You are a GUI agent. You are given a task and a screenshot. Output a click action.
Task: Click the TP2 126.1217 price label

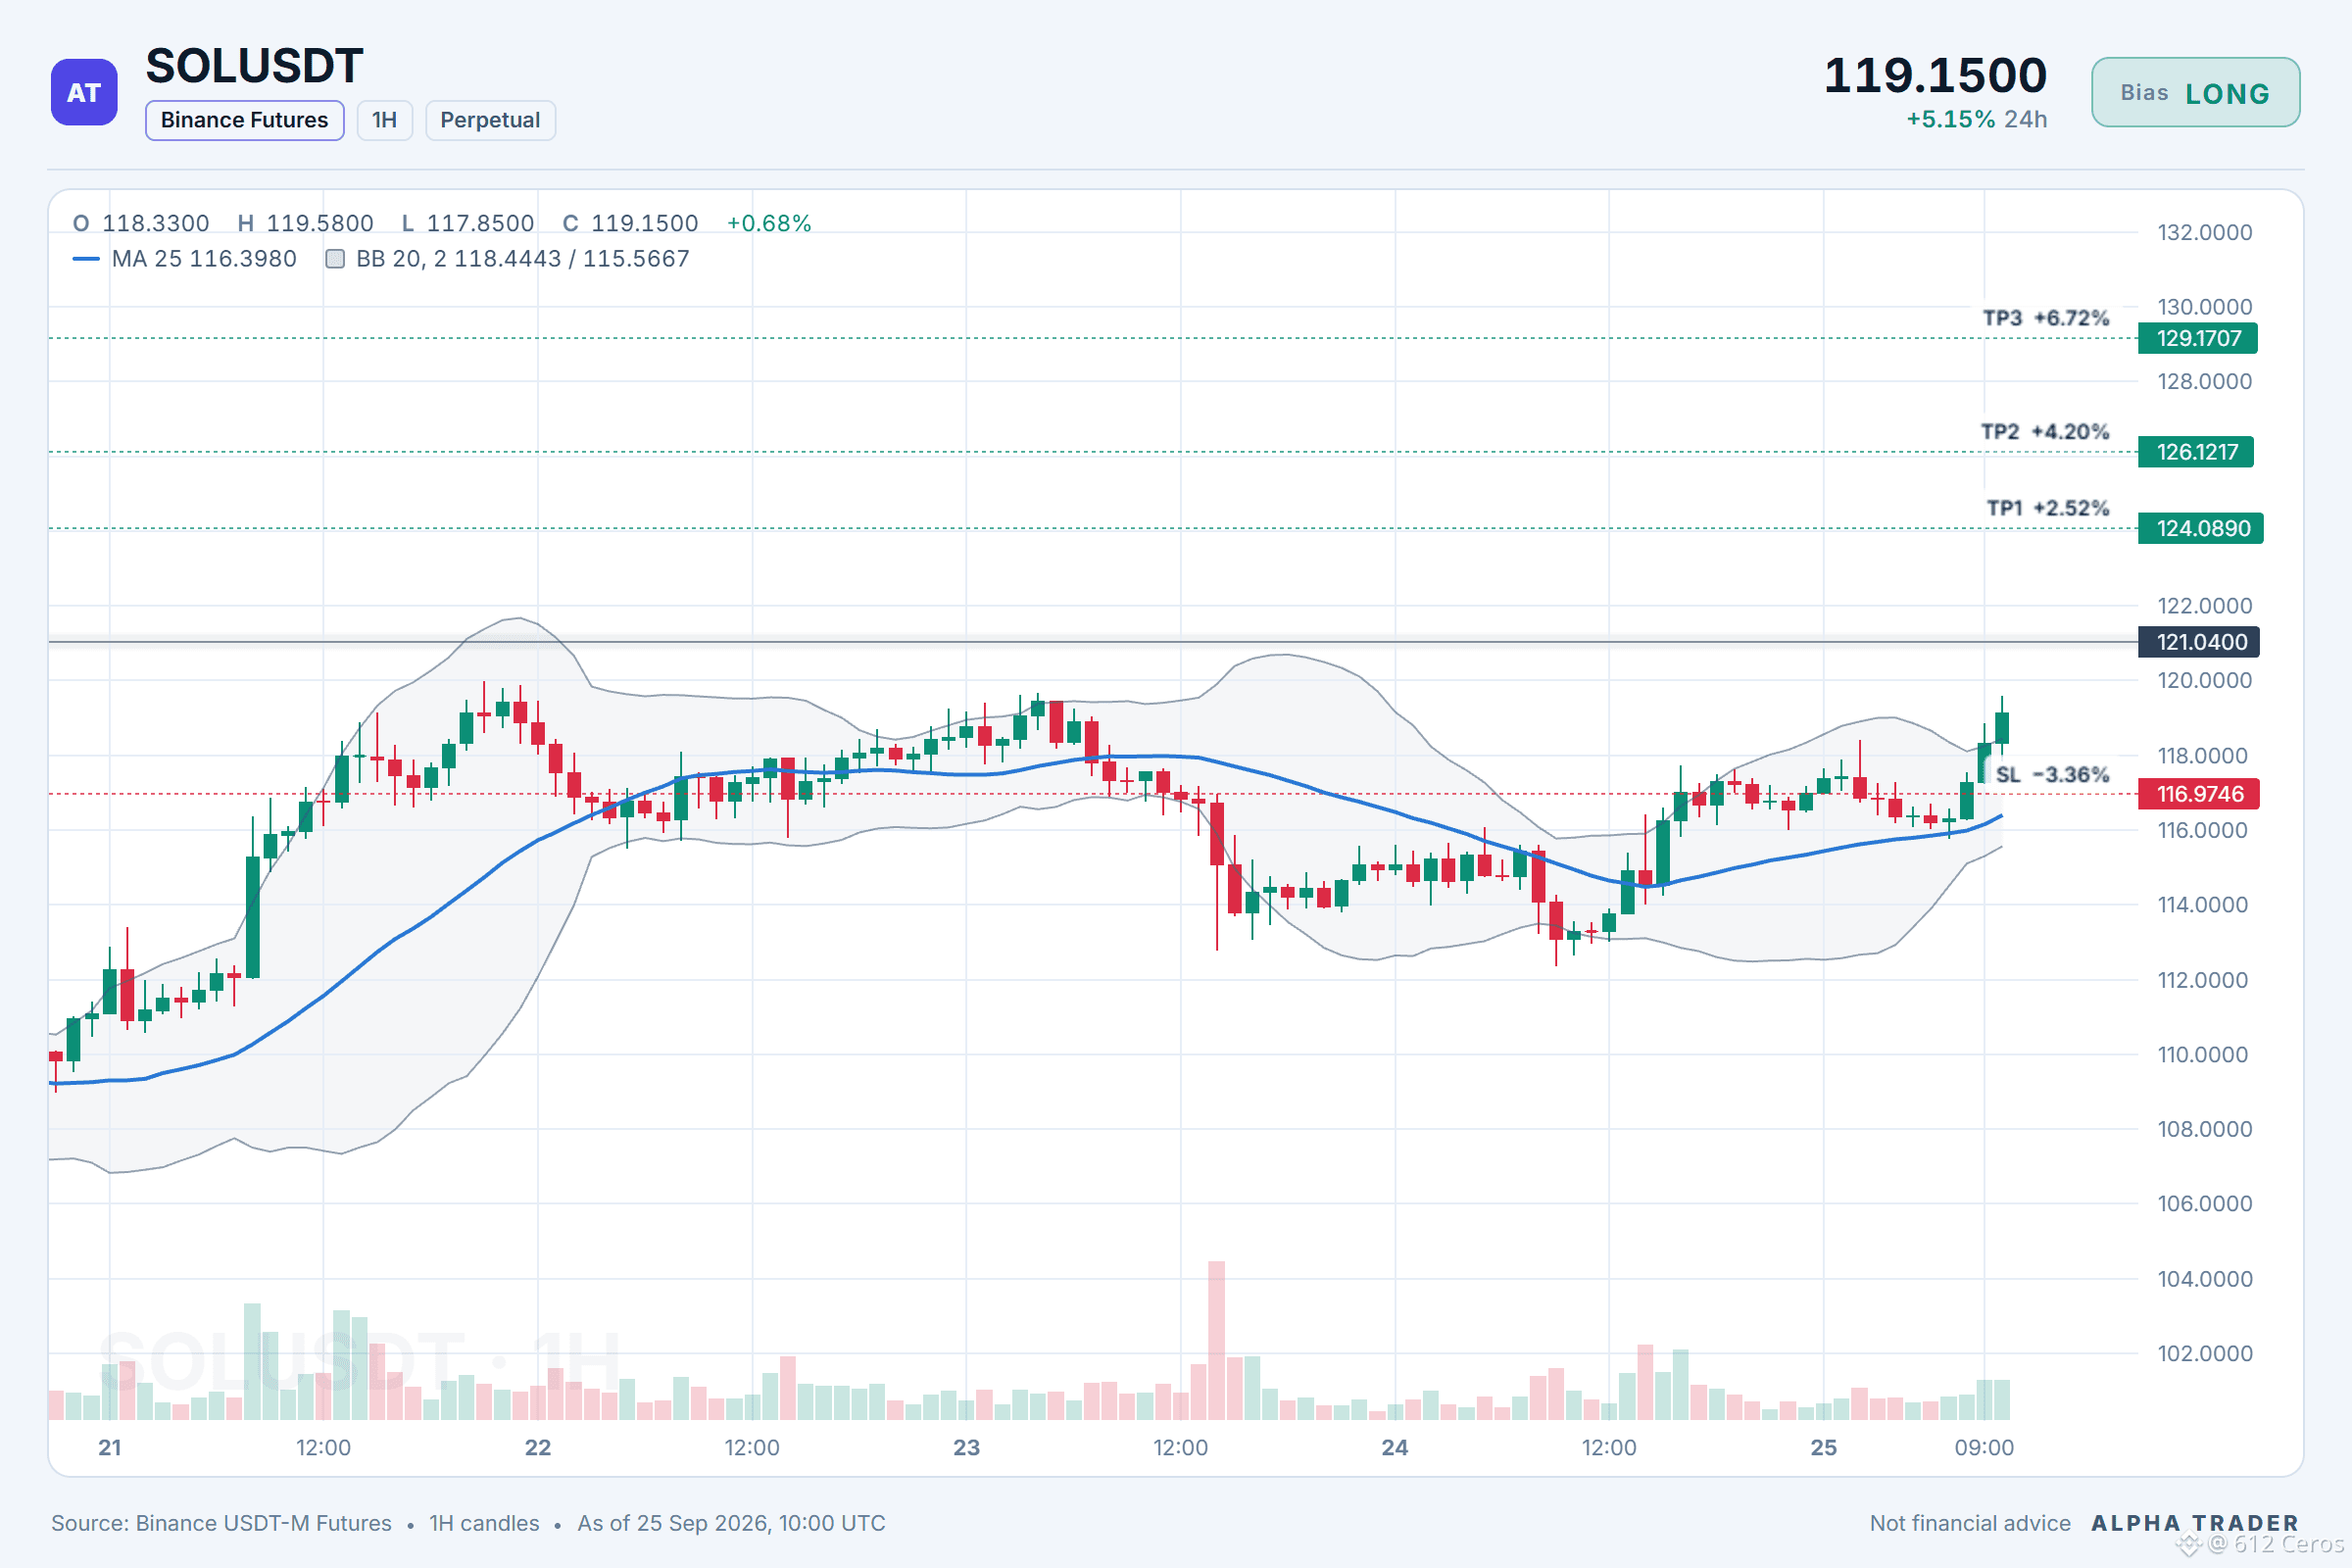(x=2195, y=452)
